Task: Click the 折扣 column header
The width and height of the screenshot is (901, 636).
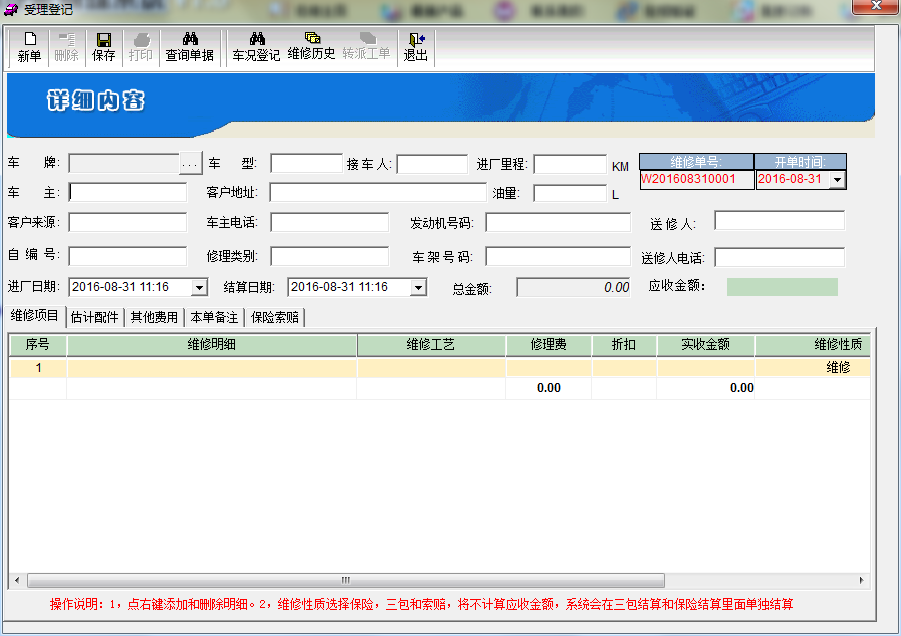Action: (624, 345)
